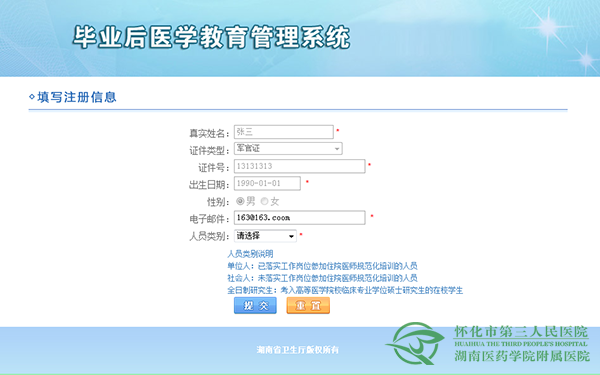Viewport: 600px width, 375px height.
Task: Expand the 人员类别 请选择 dropdown
Action: 265,236
